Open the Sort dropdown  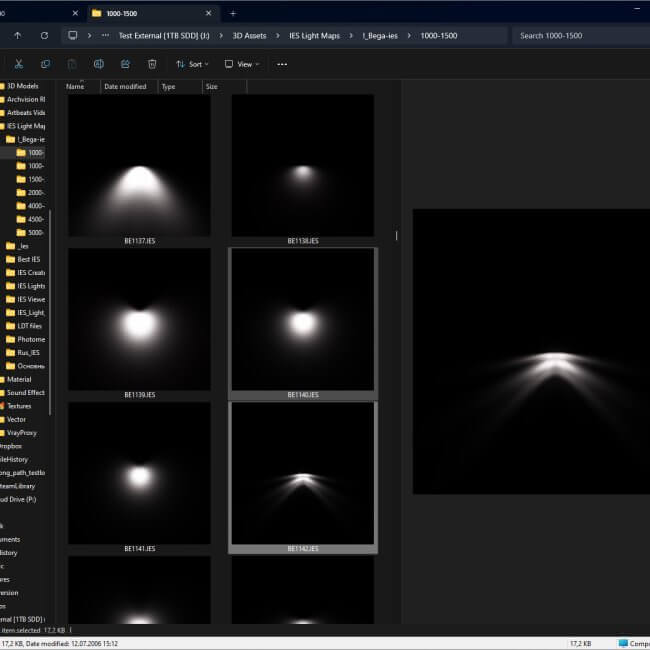[x=192, y=64]
